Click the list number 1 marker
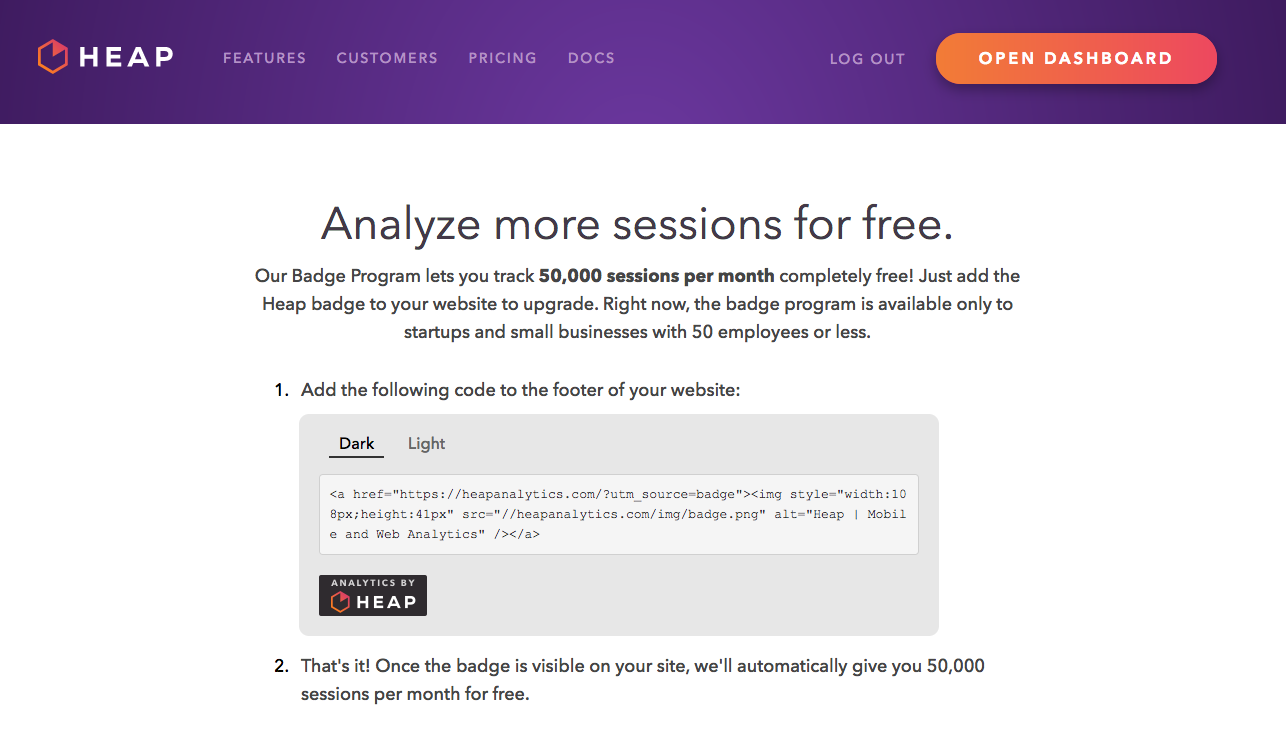1286x745 pixels. (x=282, y=390)
